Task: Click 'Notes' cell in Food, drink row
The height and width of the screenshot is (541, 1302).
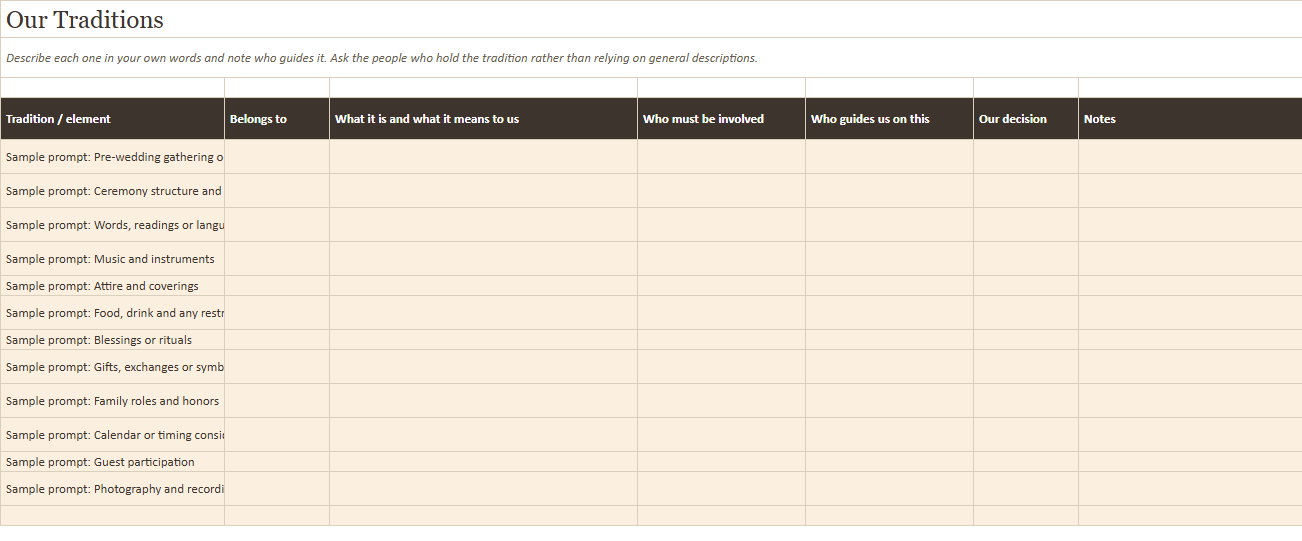Action: 1190,313
